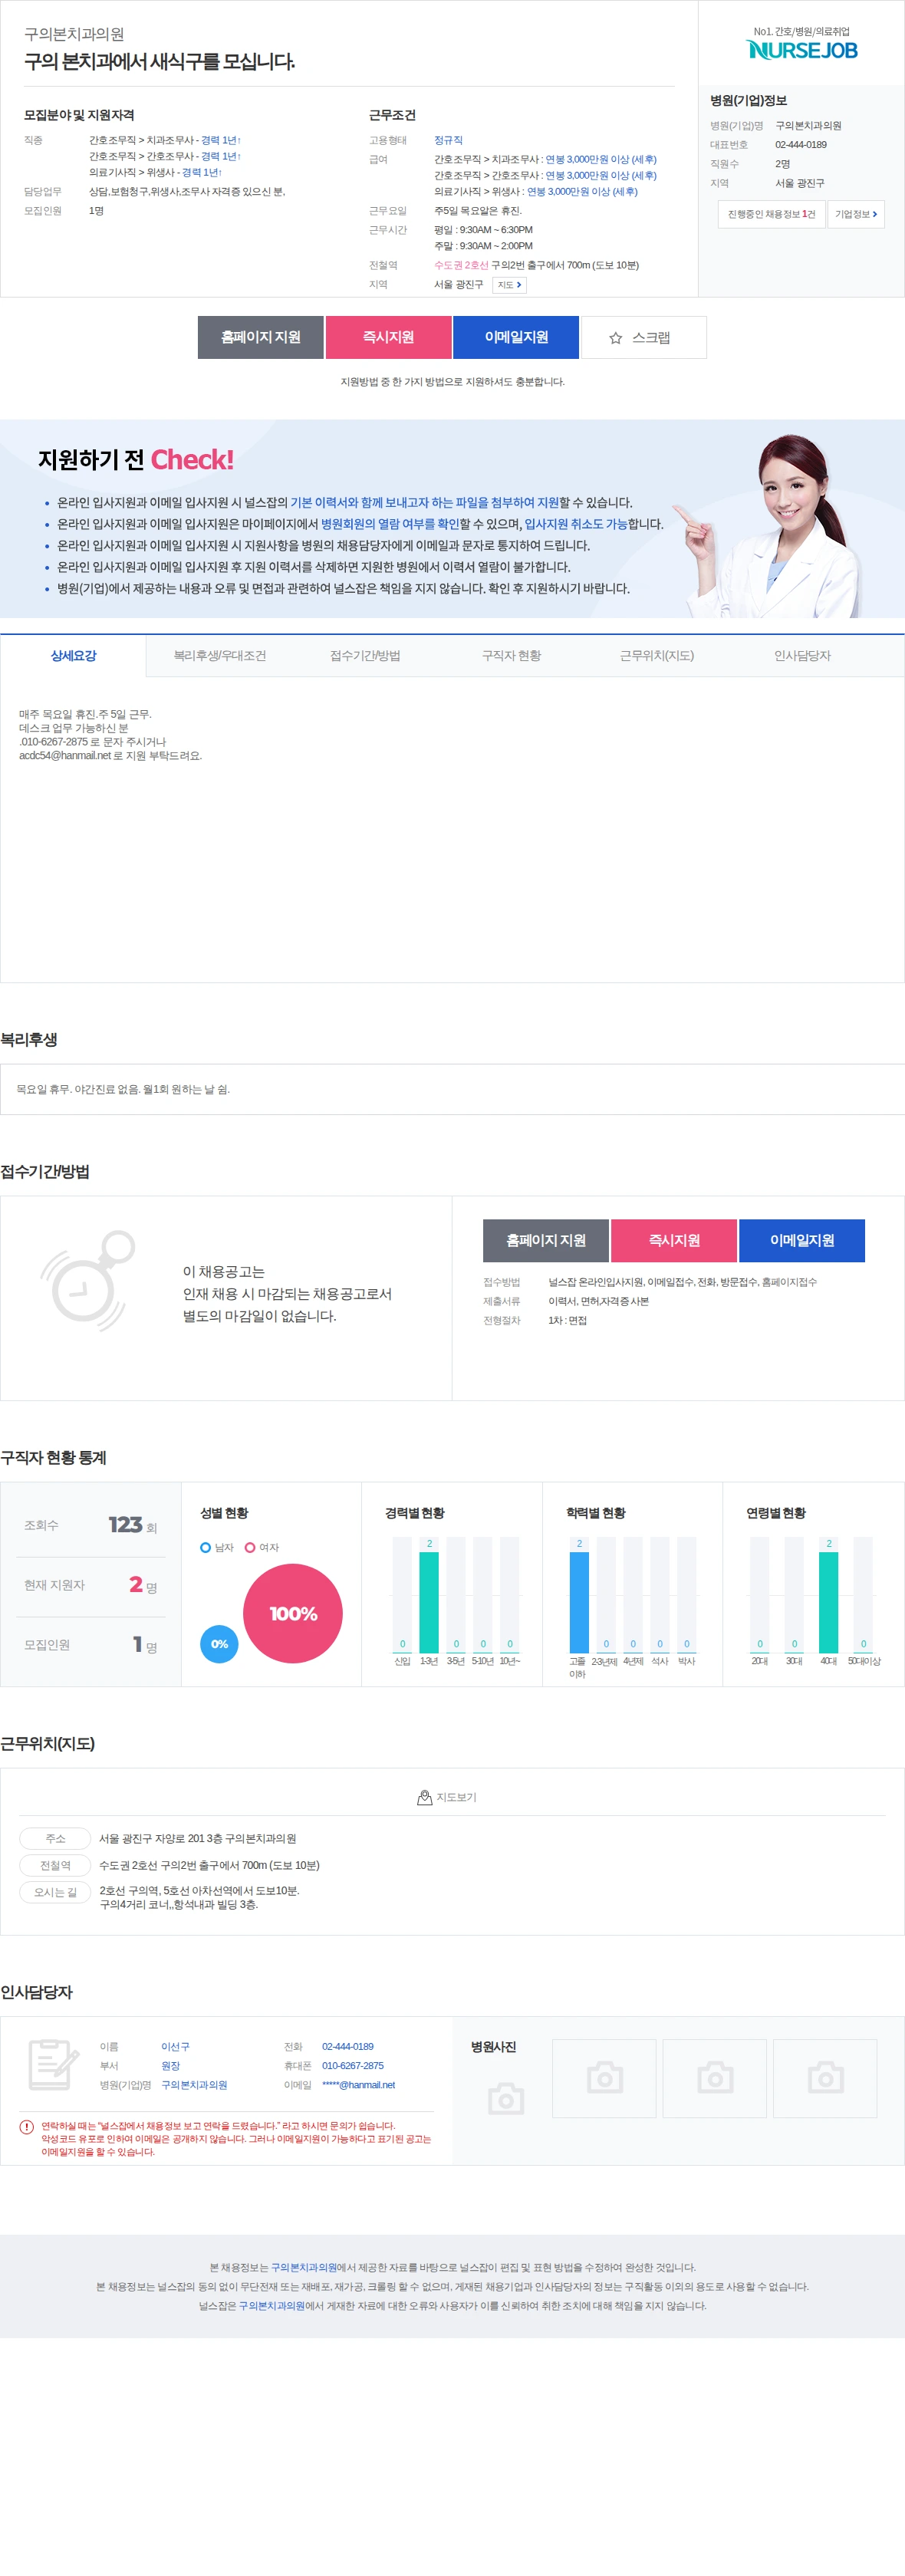Switch to the 근무위치(지도) tab
The image size is (905, 2576).
click(x=657, y=656)
